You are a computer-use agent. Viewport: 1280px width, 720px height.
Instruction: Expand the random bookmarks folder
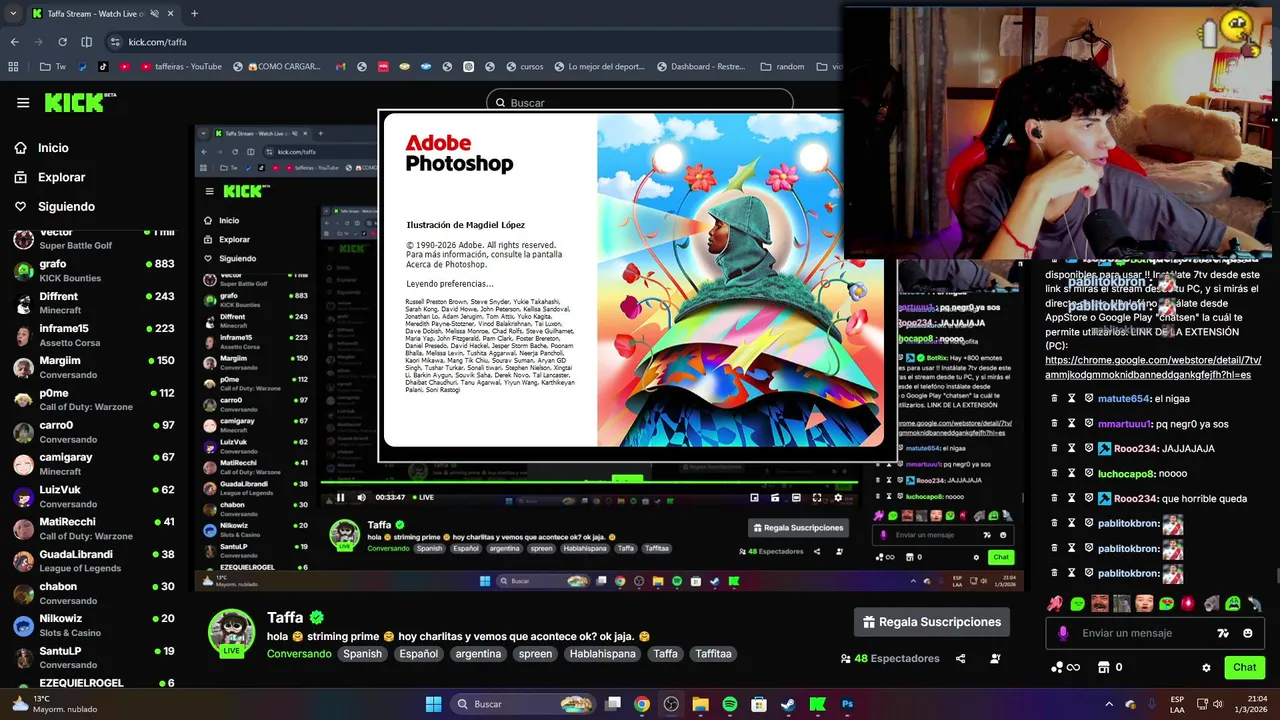[782, 67]
